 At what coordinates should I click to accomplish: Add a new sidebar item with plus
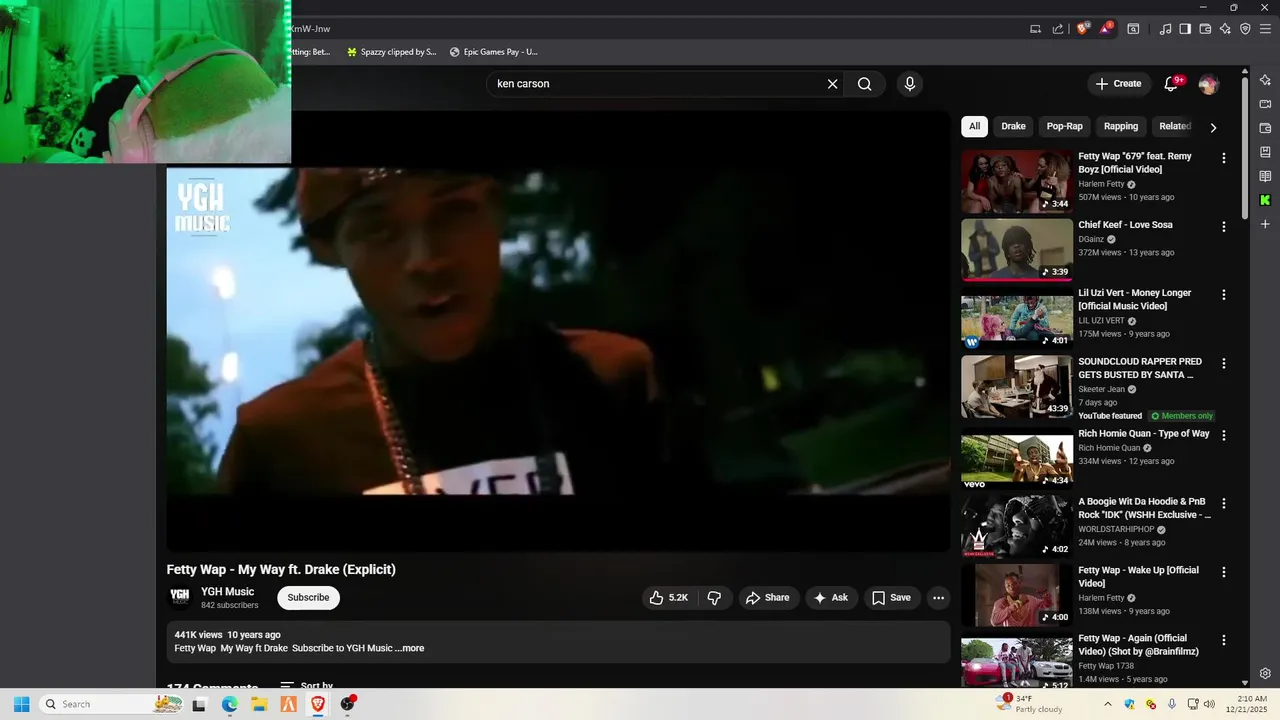click(1265, 224)
